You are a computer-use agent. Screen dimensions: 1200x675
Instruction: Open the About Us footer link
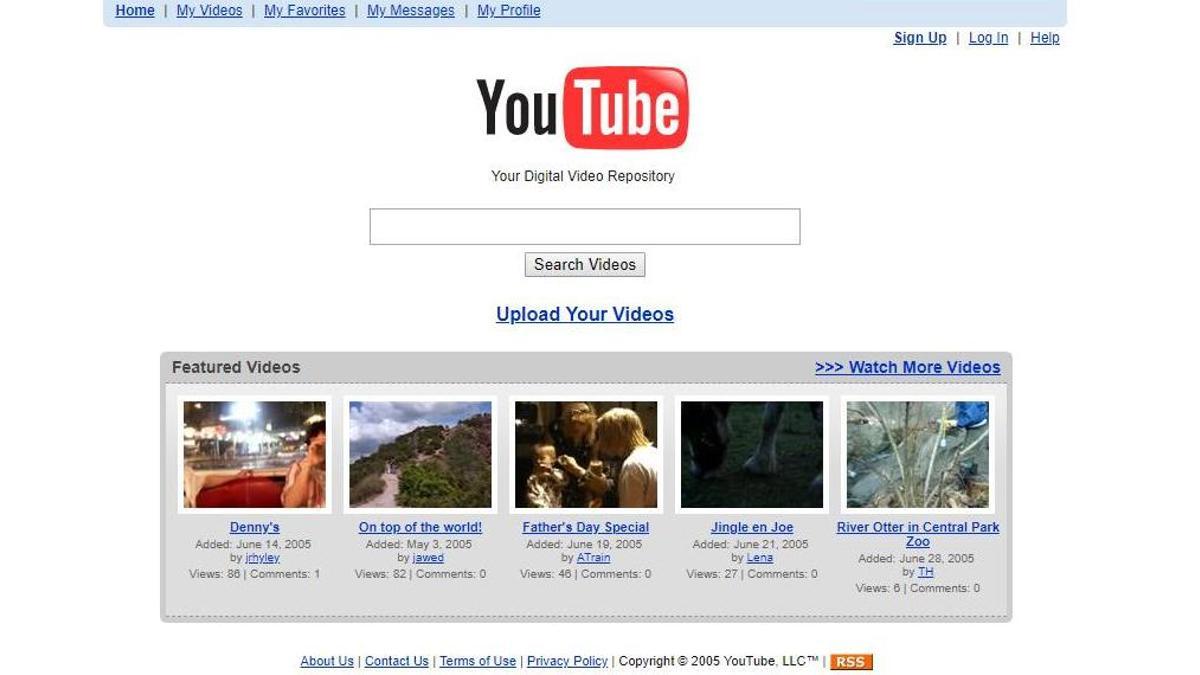click(x=327, y=661)
